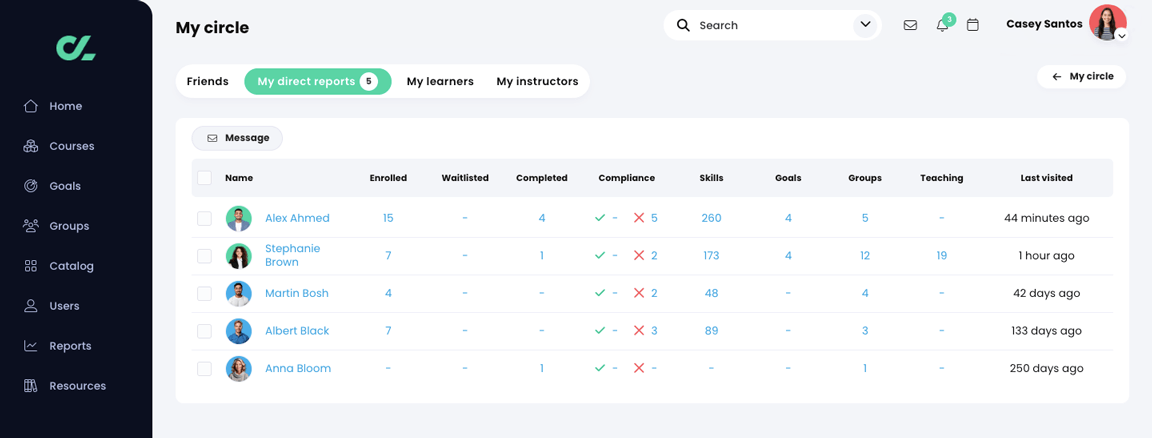The height and width of the screenshot is (438, 1152).
Task: Open the notifications bell
Action: click(x=942, y=25)
